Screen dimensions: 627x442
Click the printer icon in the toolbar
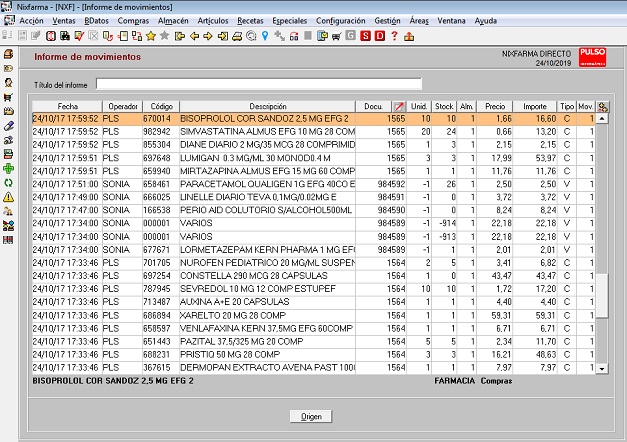tap(237, 36)
